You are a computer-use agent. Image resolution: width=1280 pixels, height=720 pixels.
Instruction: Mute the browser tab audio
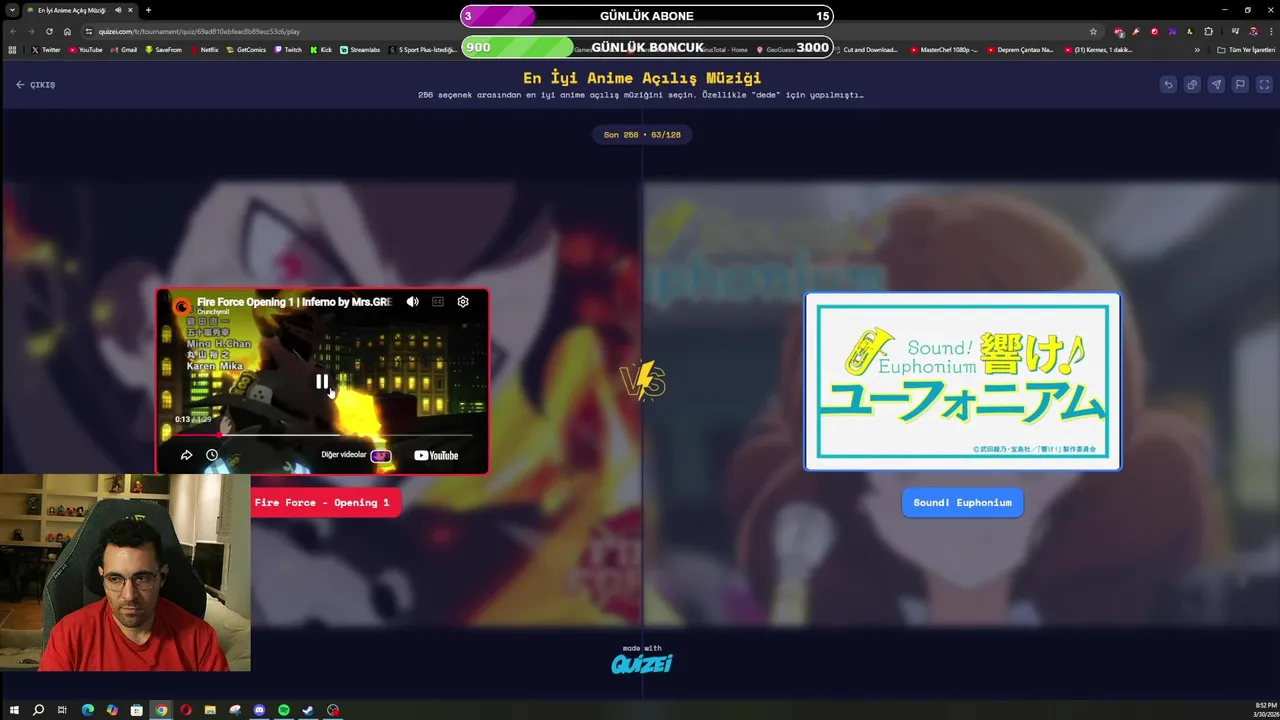pyautogui.click(x=118, y=10)
